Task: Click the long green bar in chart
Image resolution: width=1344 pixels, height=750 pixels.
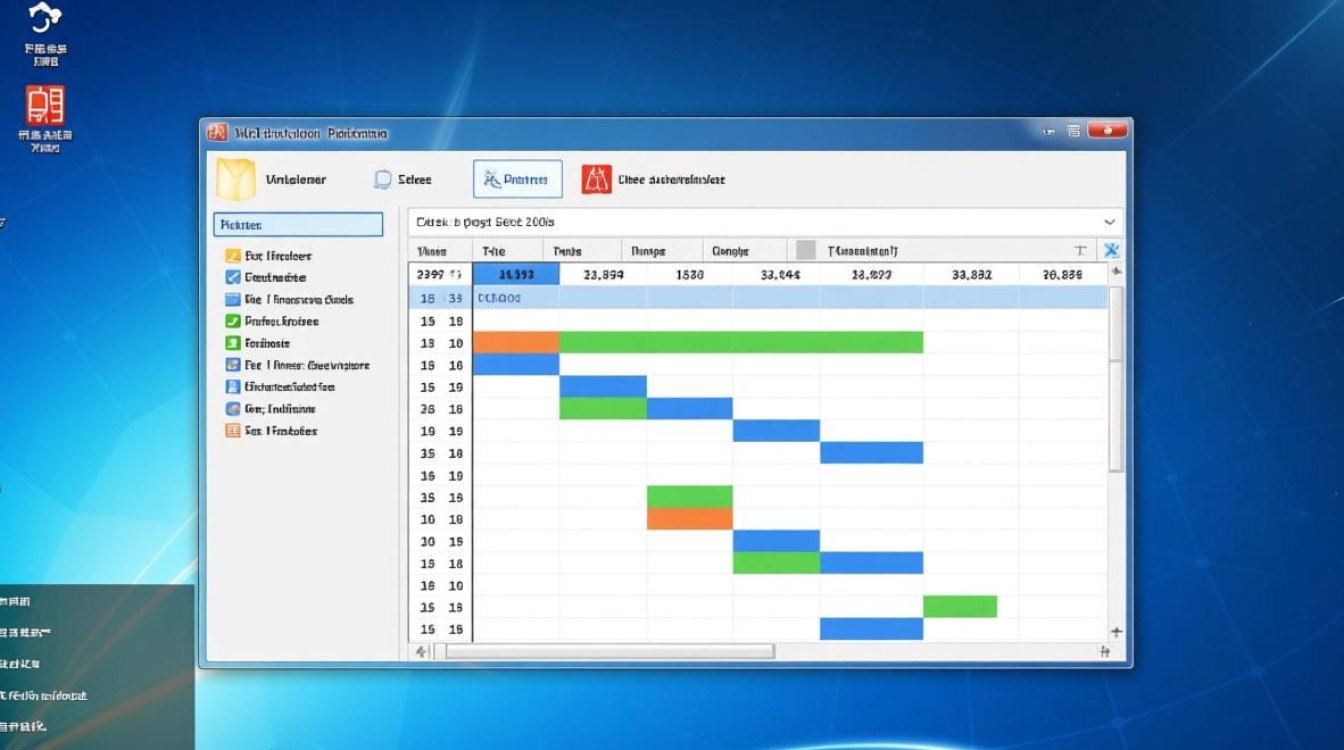Action: [740, 343]
